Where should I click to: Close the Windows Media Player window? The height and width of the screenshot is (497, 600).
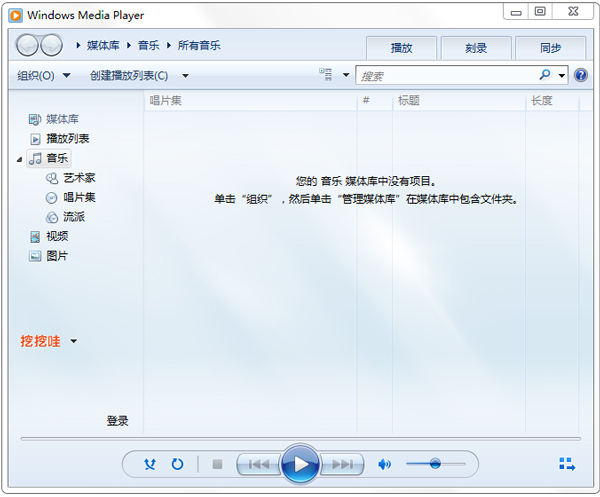[573, 12]
